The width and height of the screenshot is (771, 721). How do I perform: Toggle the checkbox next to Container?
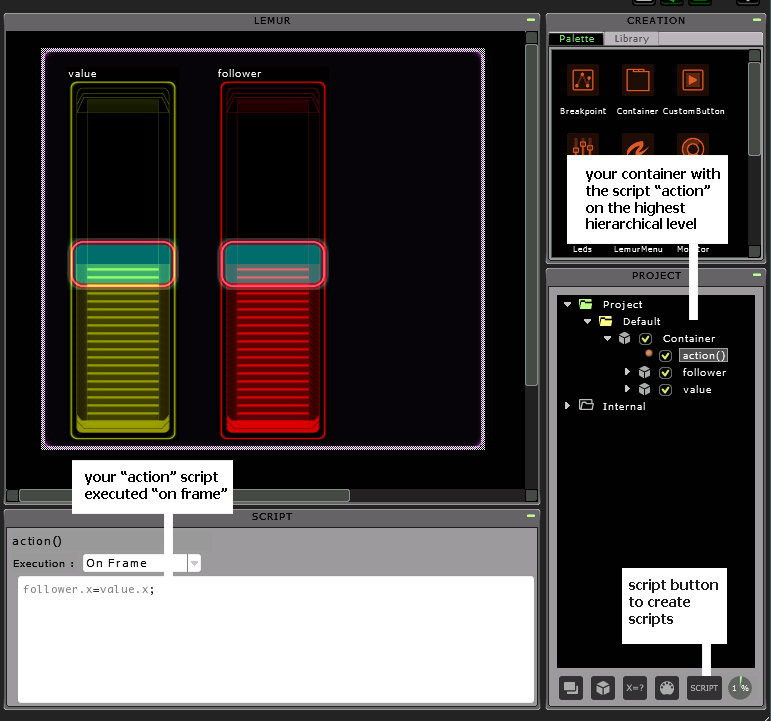click(646, 339)
